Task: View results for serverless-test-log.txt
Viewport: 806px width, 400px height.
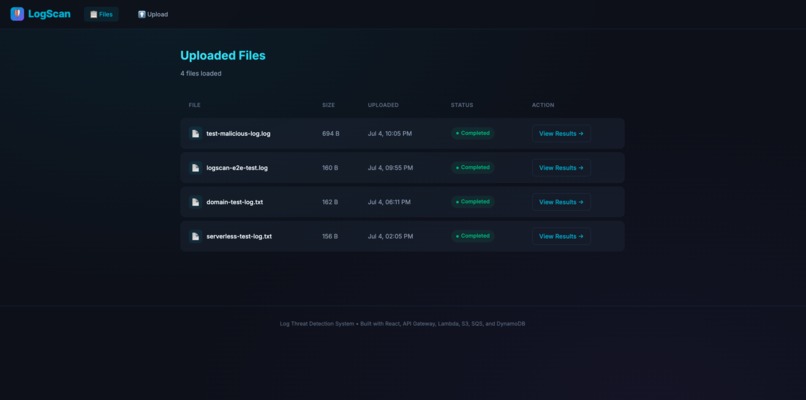Action: pos(561,237)
